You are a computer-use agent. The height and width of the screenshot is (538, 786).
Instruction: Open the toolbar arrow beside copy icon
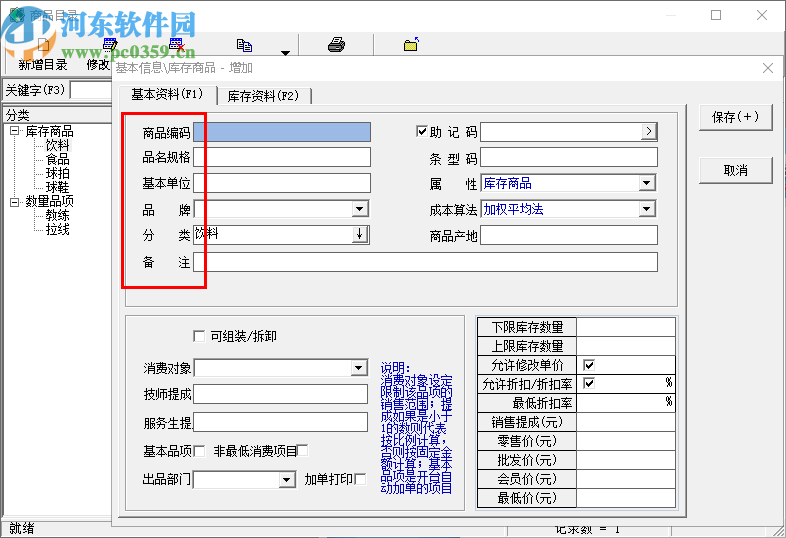click(x=285, y=52)
